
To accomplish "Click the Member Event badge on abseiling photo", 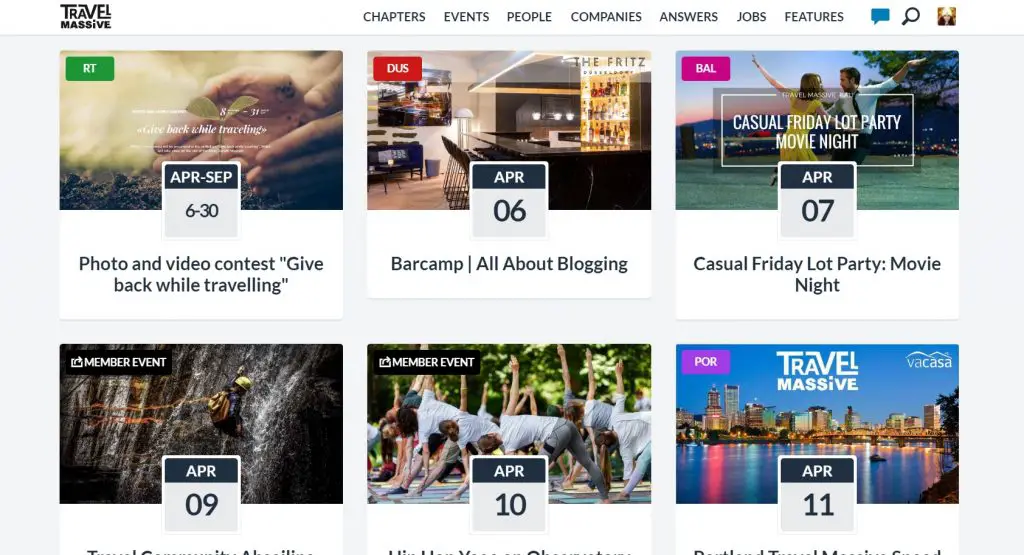I will click(118, 362).
